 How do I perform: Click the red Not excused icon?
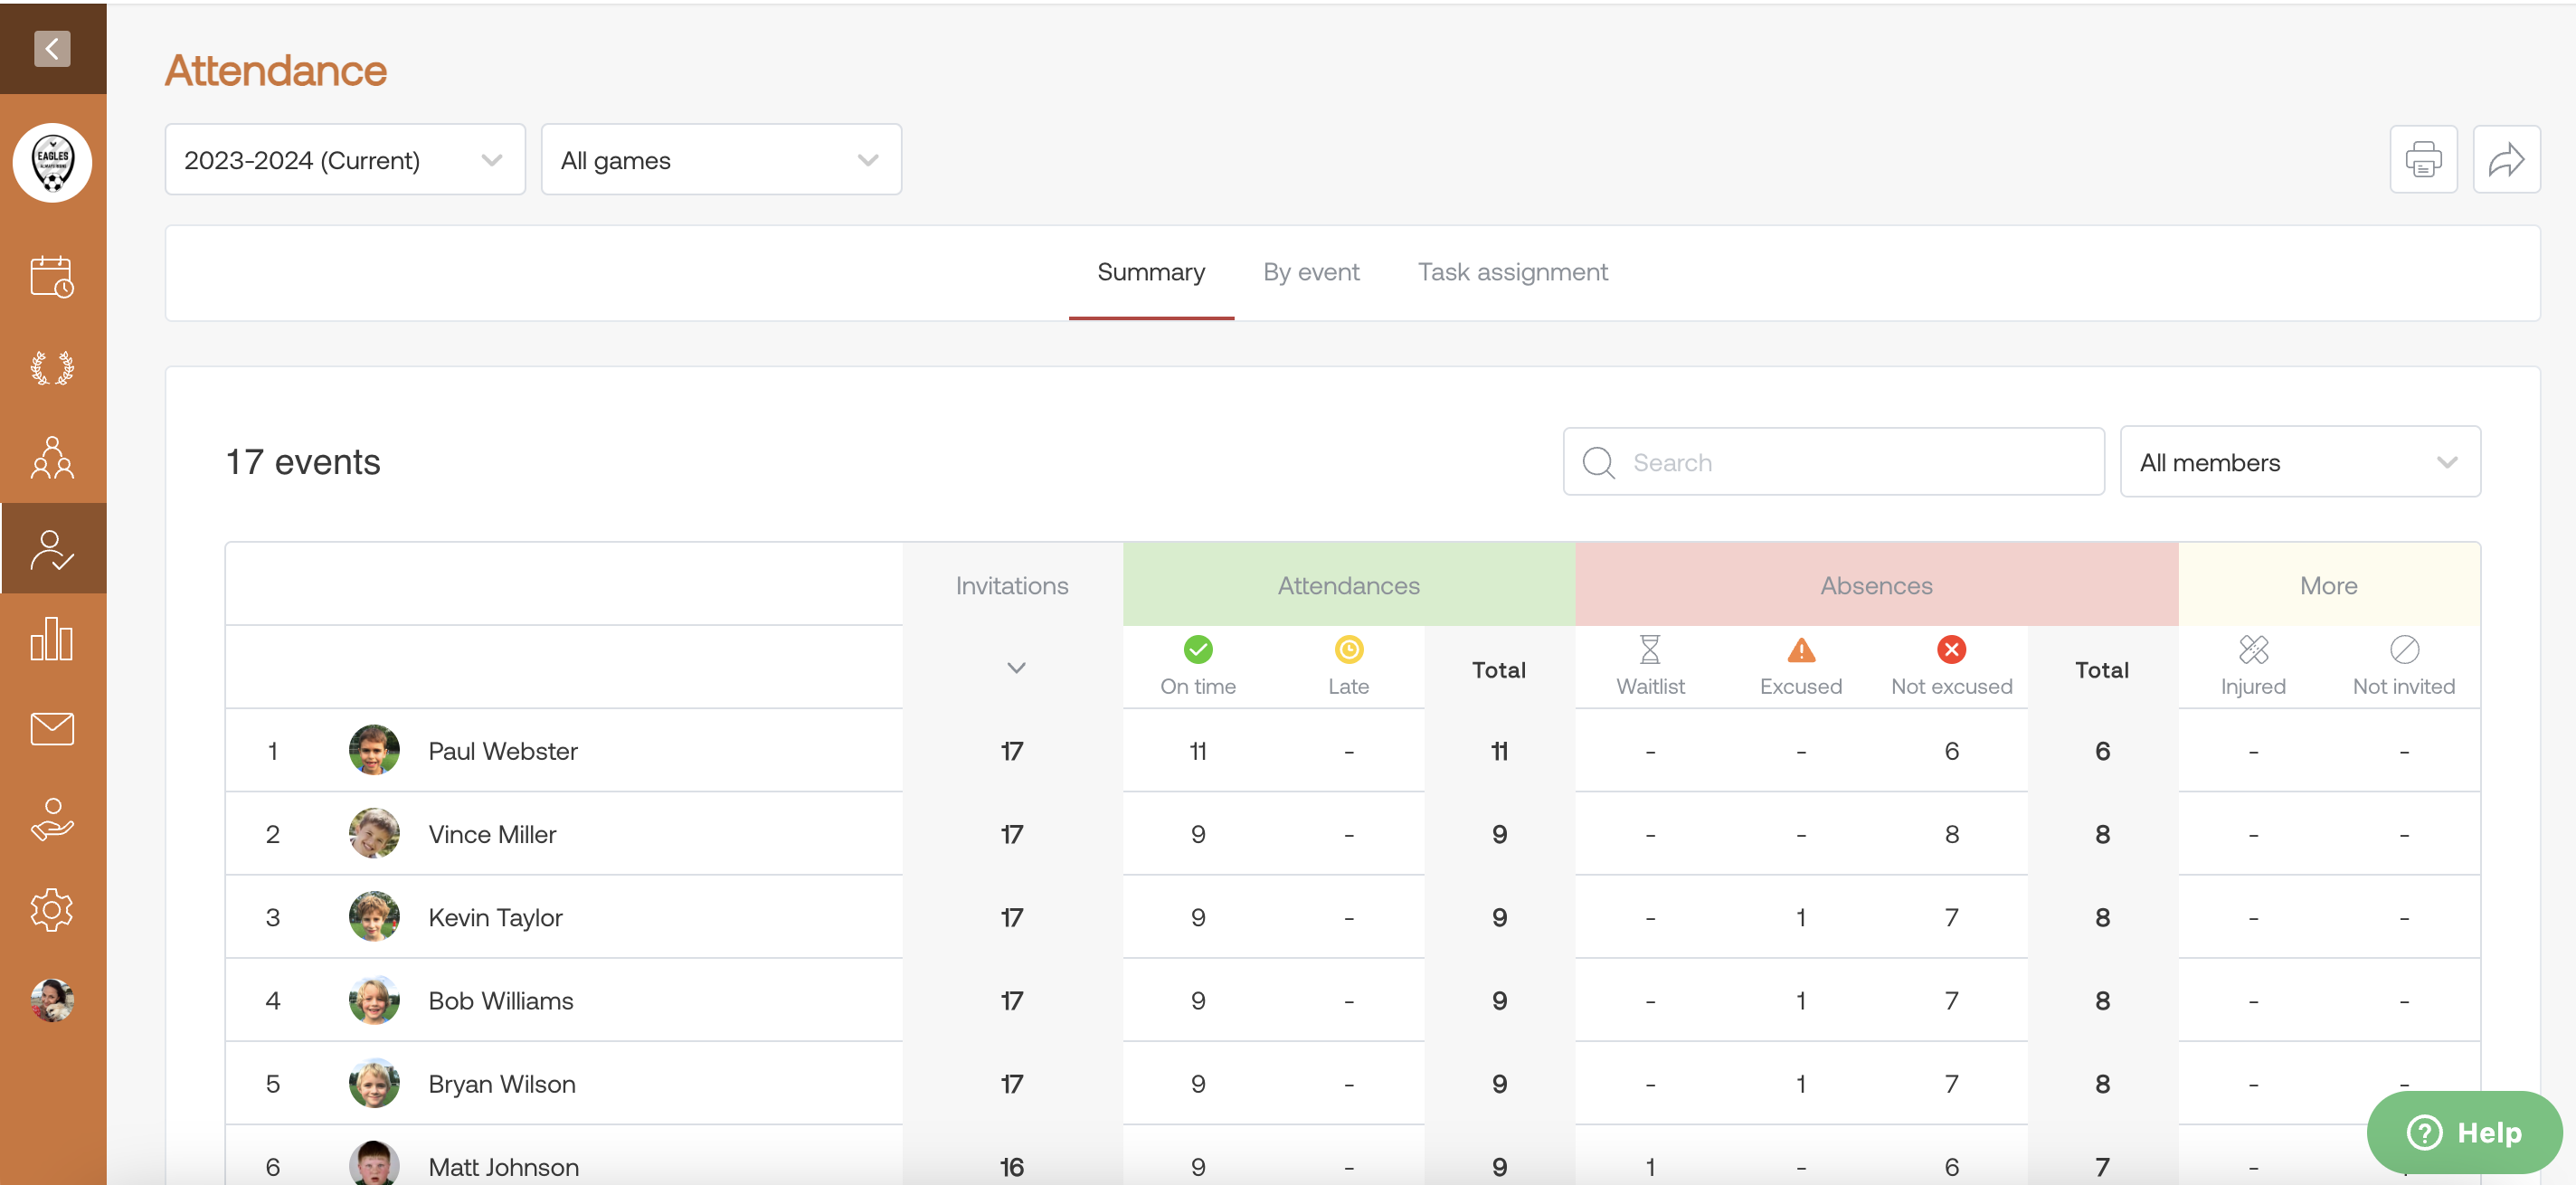1951,650
